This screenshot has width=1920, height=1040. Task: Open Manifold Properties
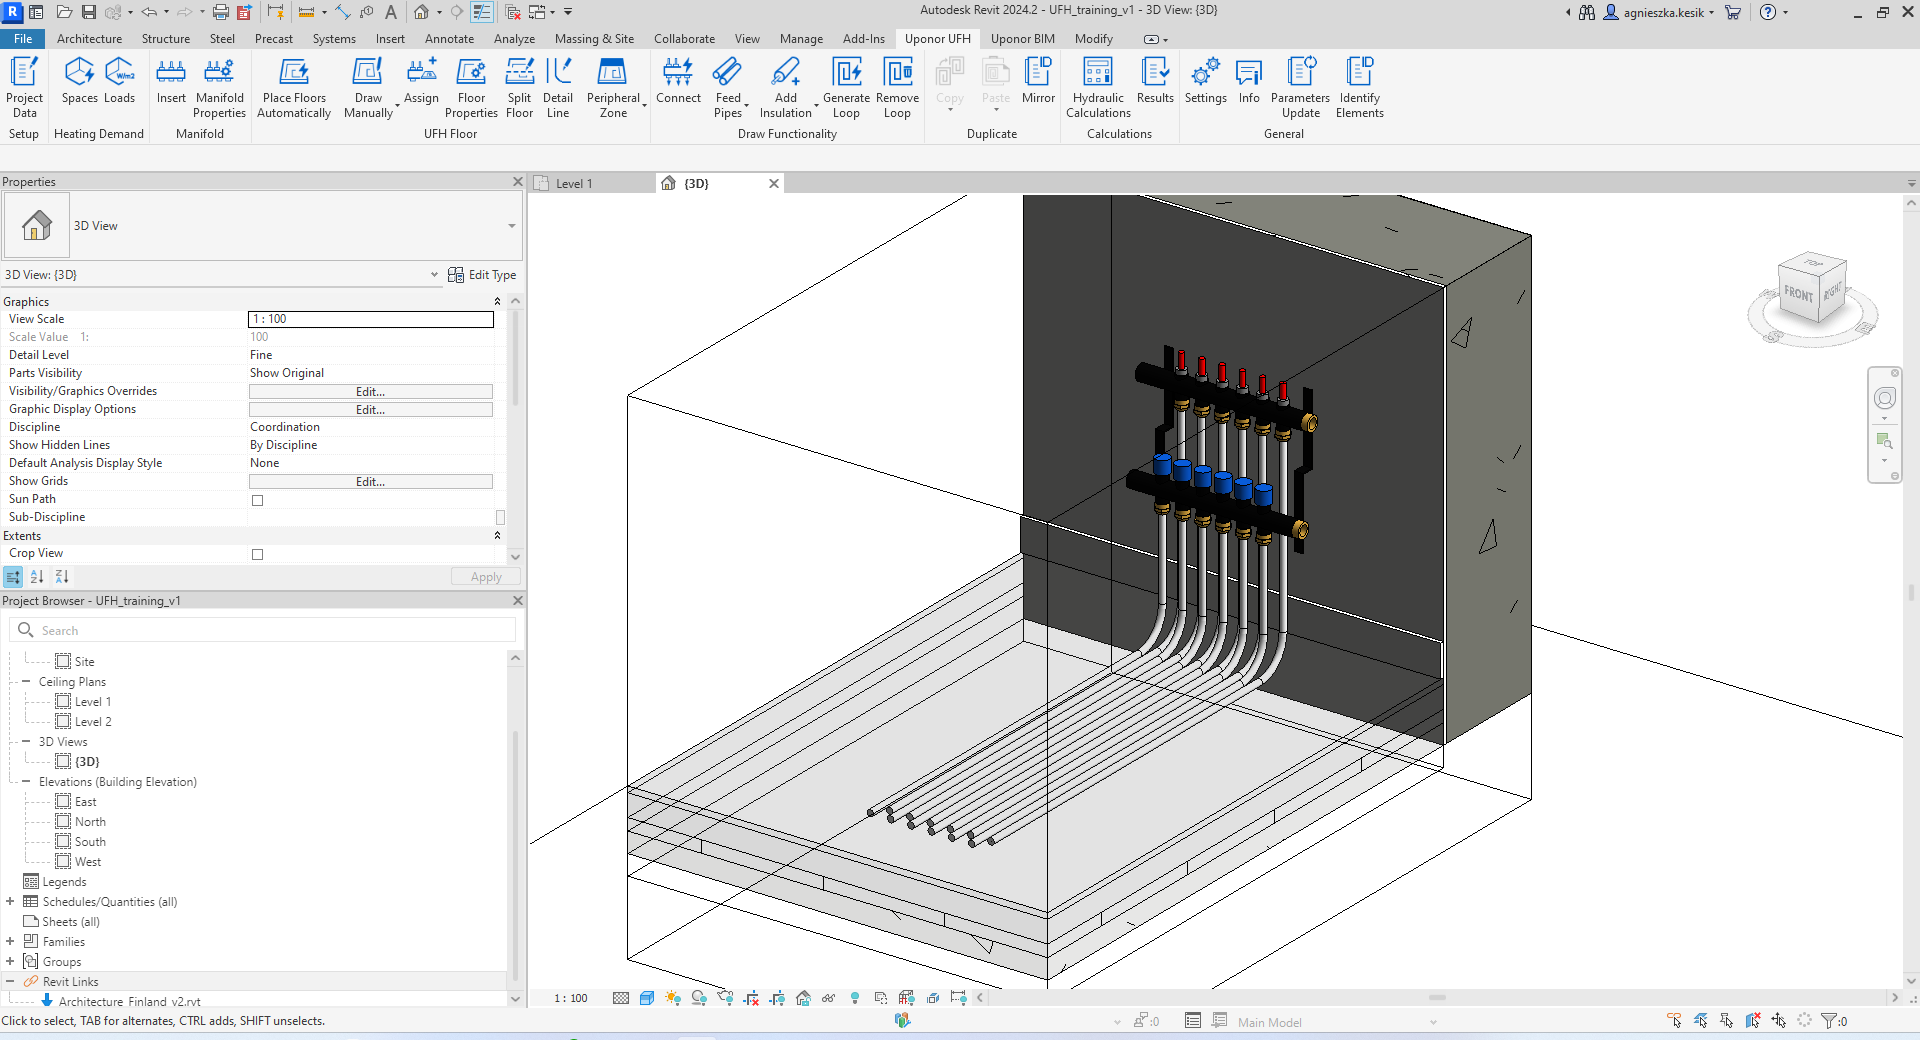[219, 87]
